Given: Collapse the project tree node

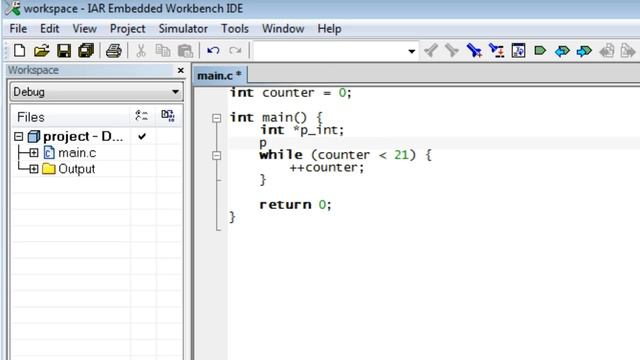Looking at the screenshot, I should click(18, 136).
